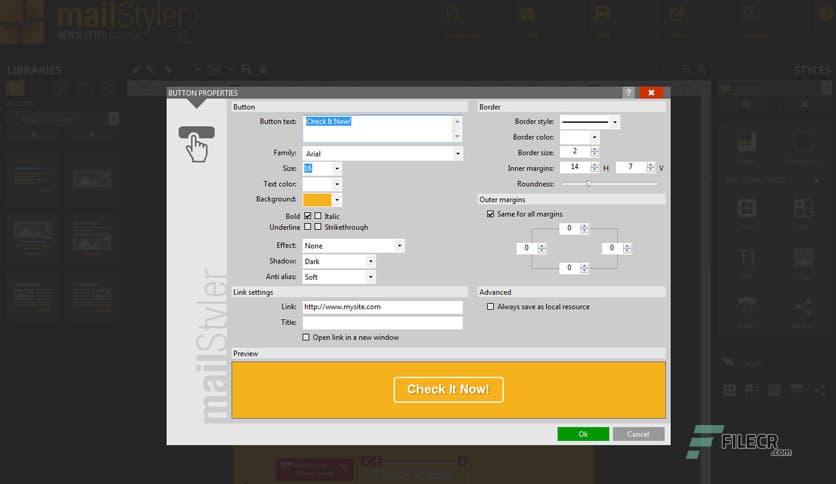
Task: Open the Text color dropdown arrow
Action: 337,184
